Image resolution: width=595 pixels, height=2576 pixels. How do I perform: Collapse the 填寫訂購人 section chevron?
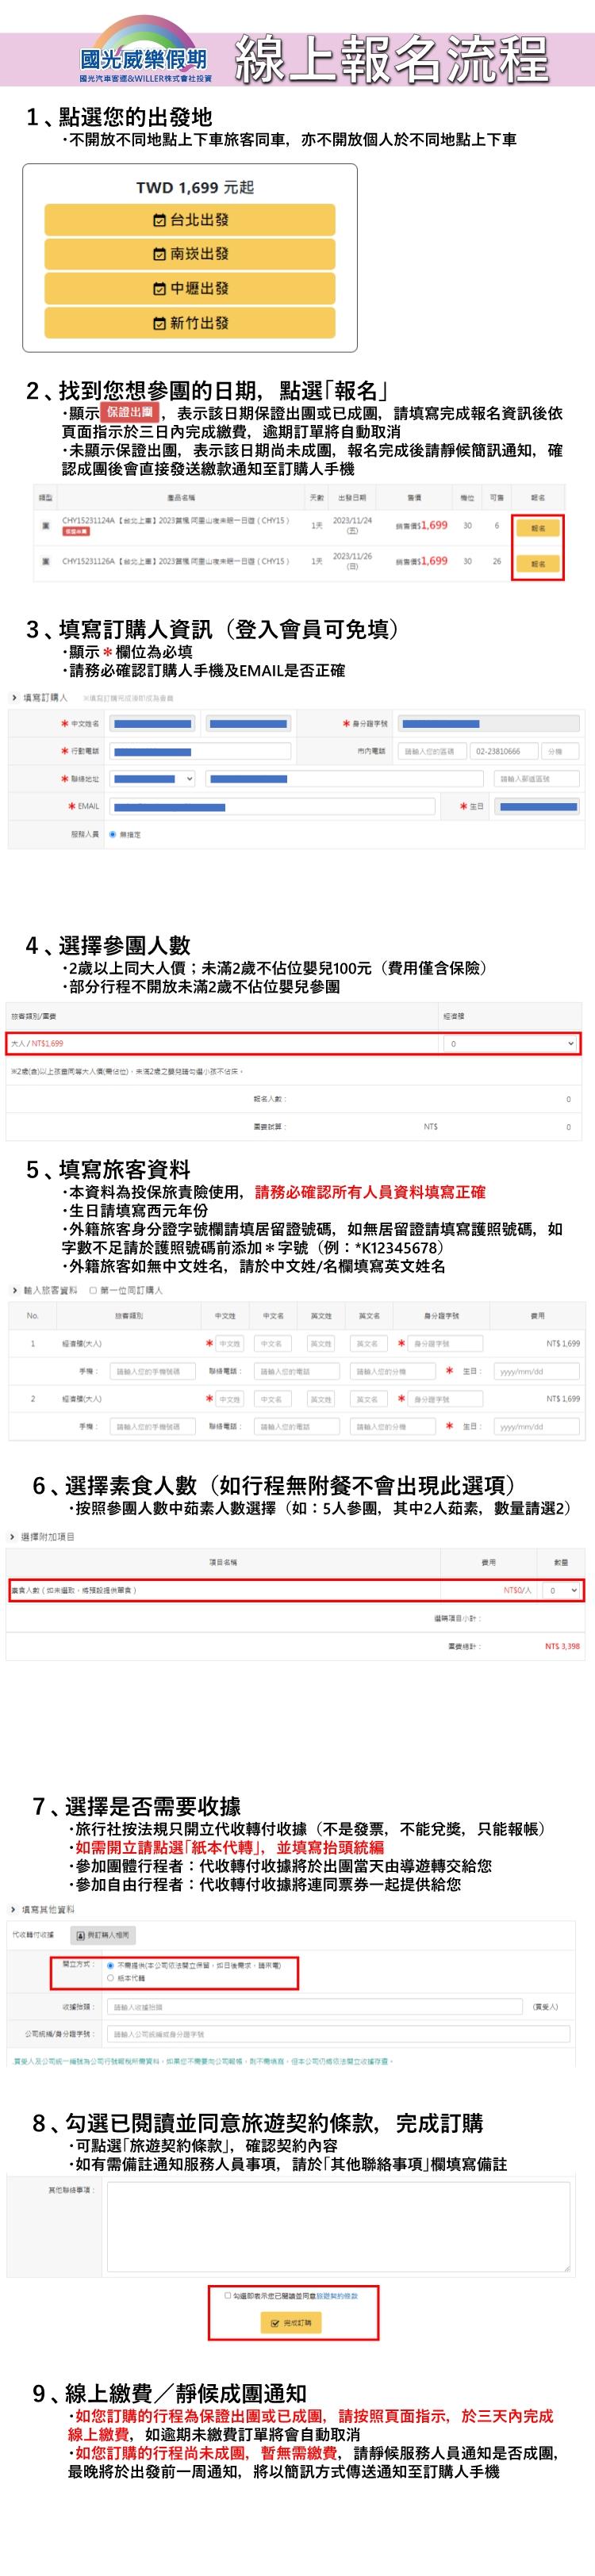point(14,697)
